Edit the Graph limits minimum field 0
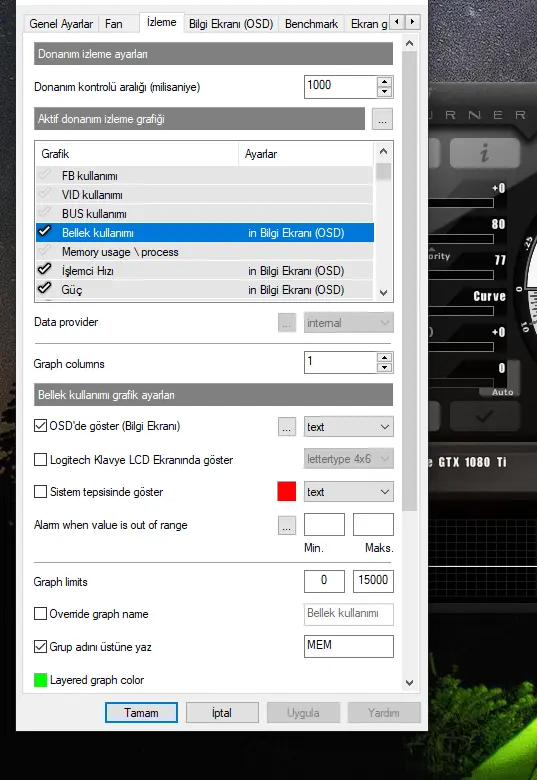 point(324,581)
